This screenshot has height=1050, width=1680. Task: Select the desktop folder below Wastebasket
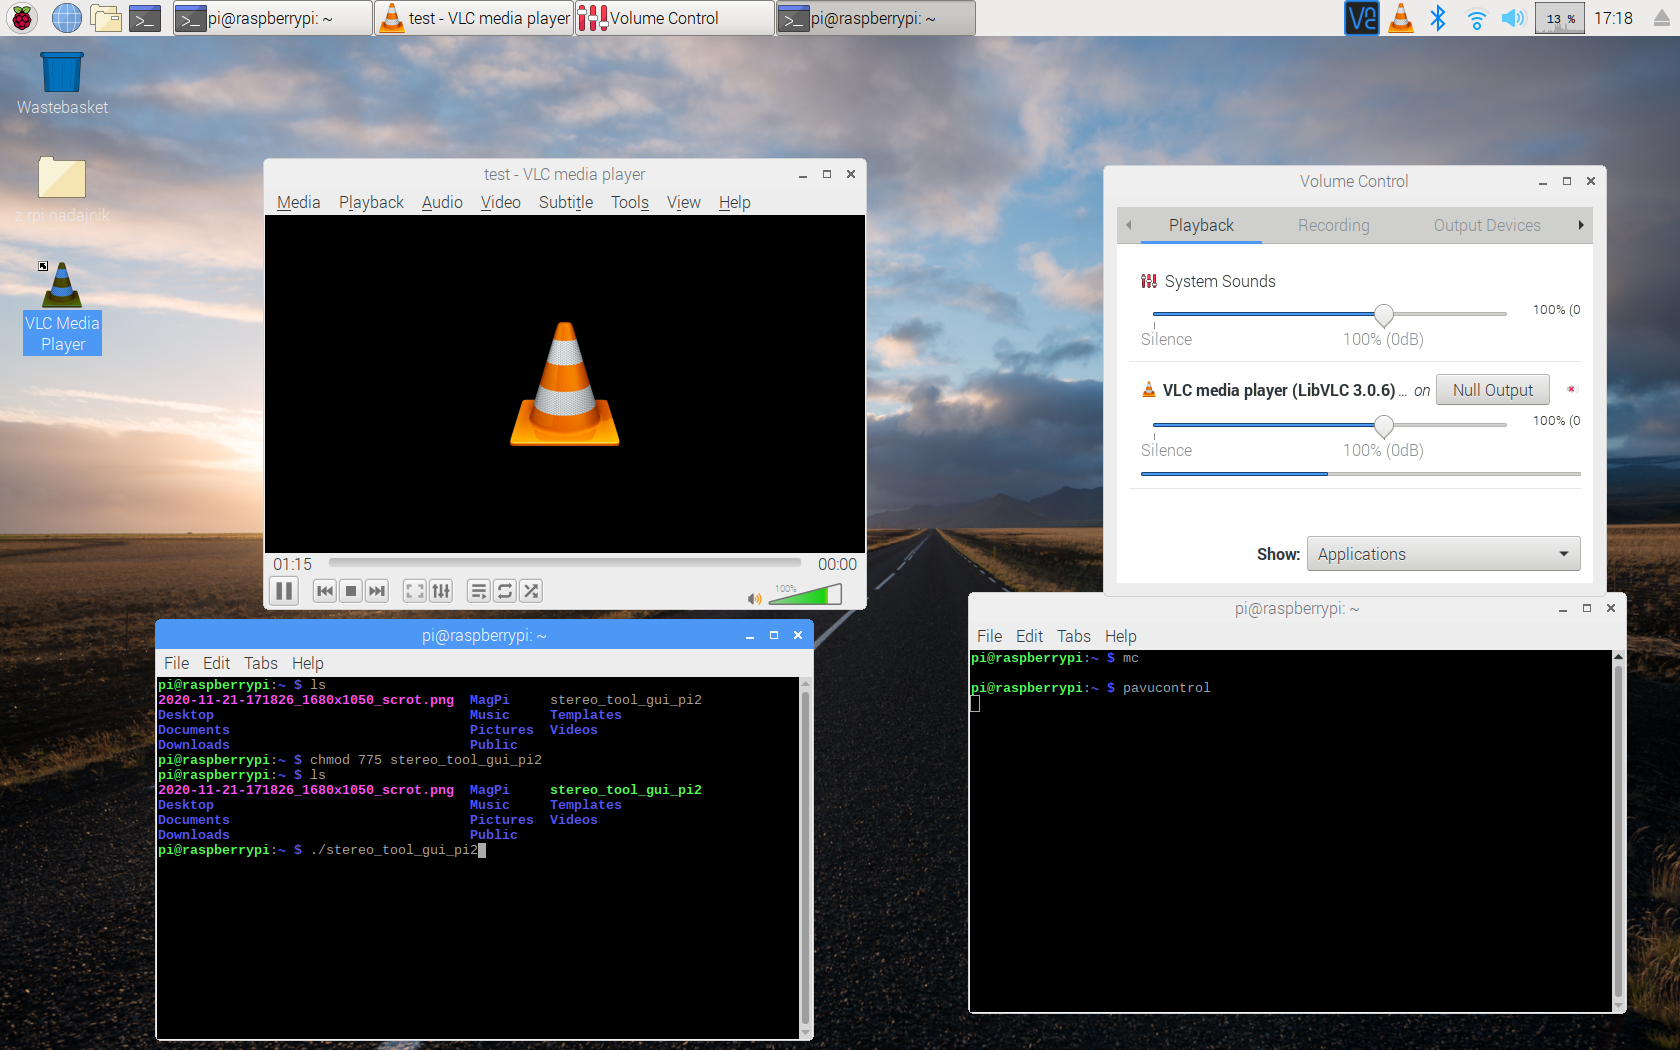(62, 191)
